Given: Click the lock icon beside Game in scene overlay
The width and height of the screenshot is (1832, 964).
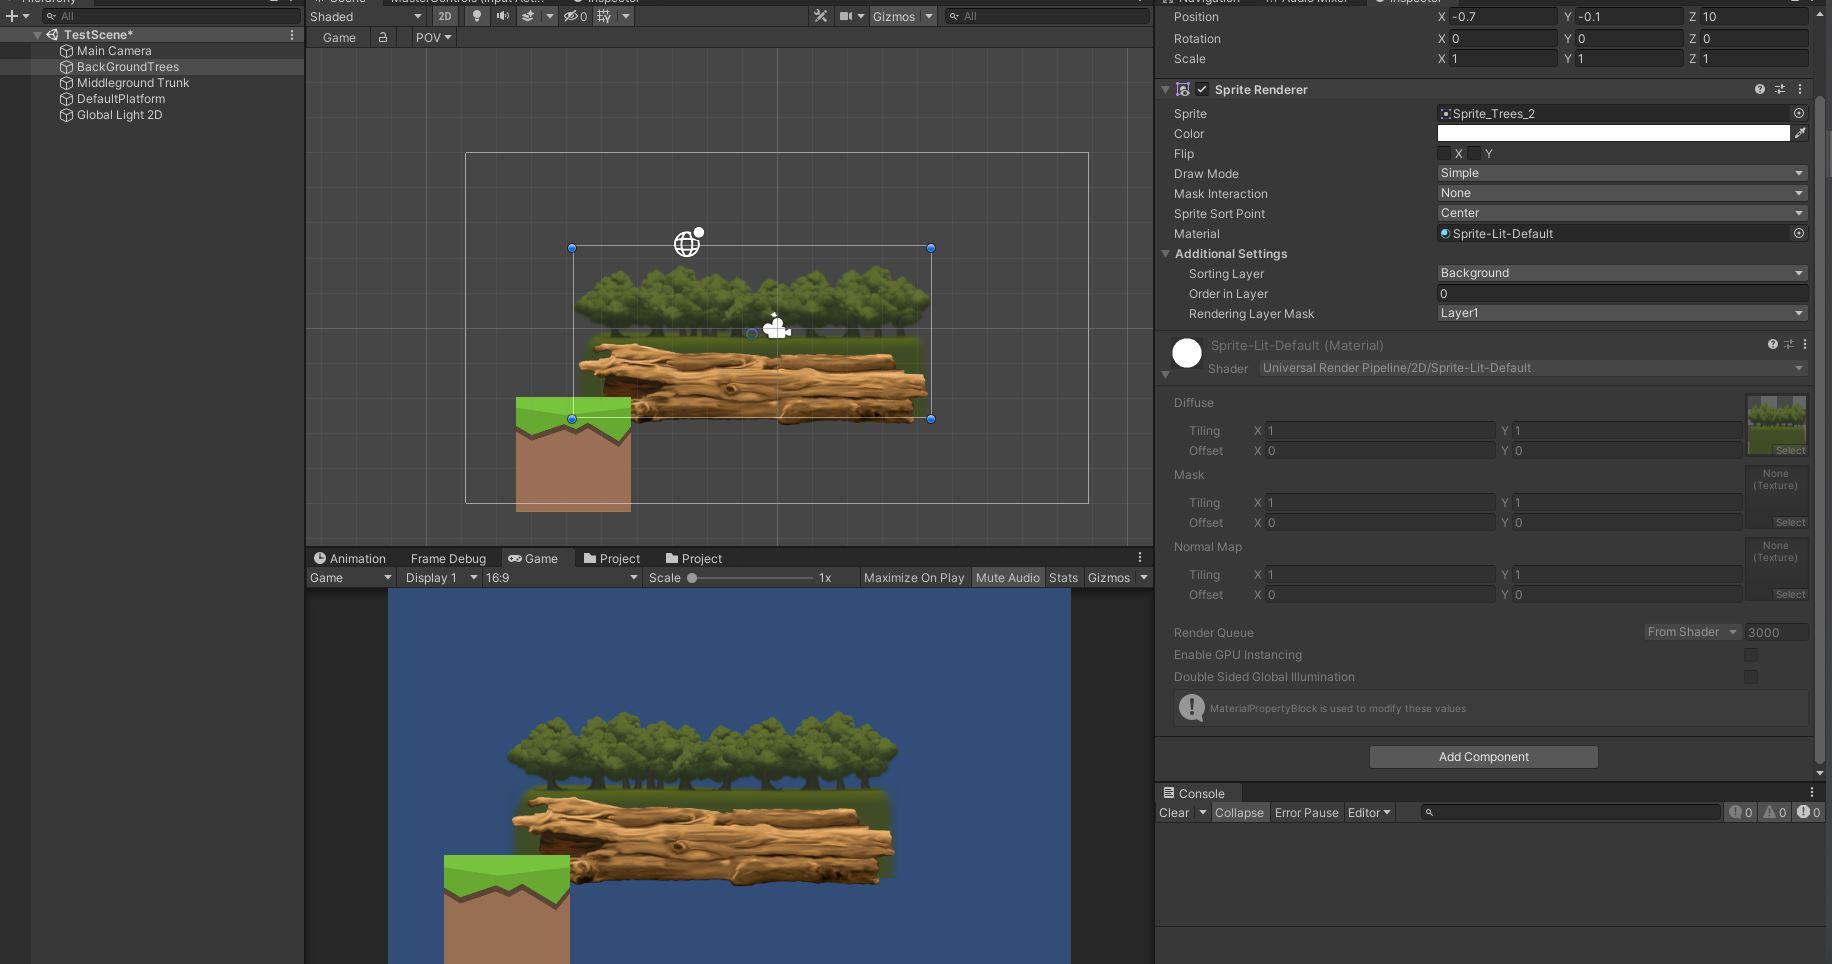Looking at the screenshot, I should click(383, 37).
